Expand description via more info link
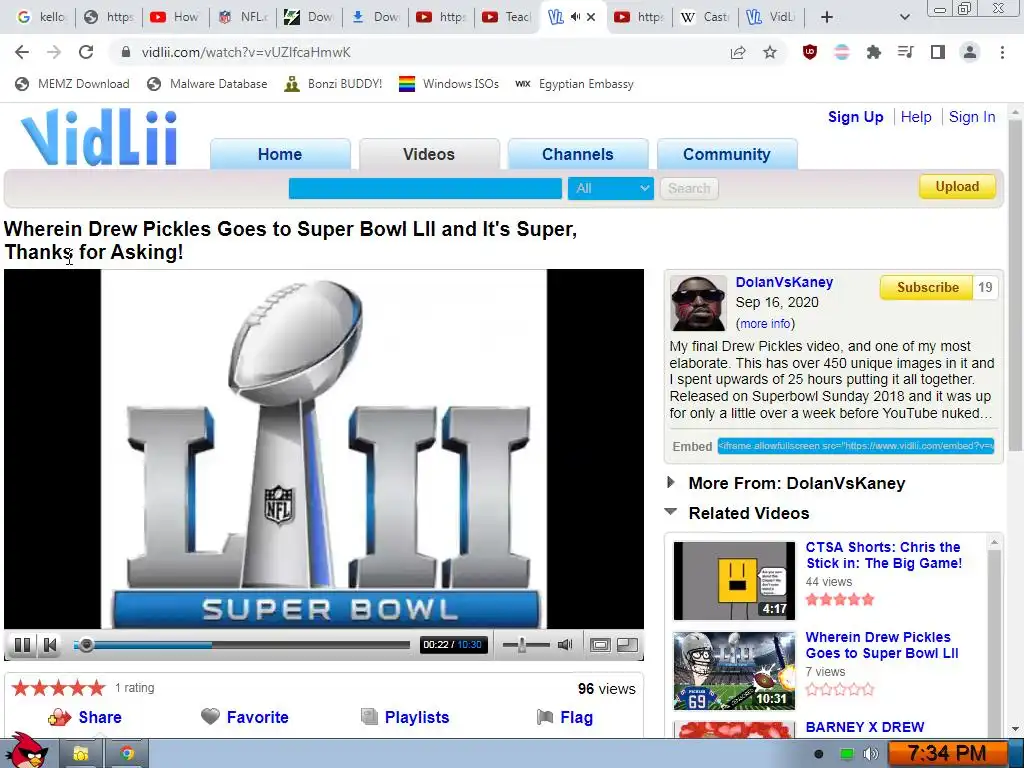1024x768 pixels. click(765, 323)
